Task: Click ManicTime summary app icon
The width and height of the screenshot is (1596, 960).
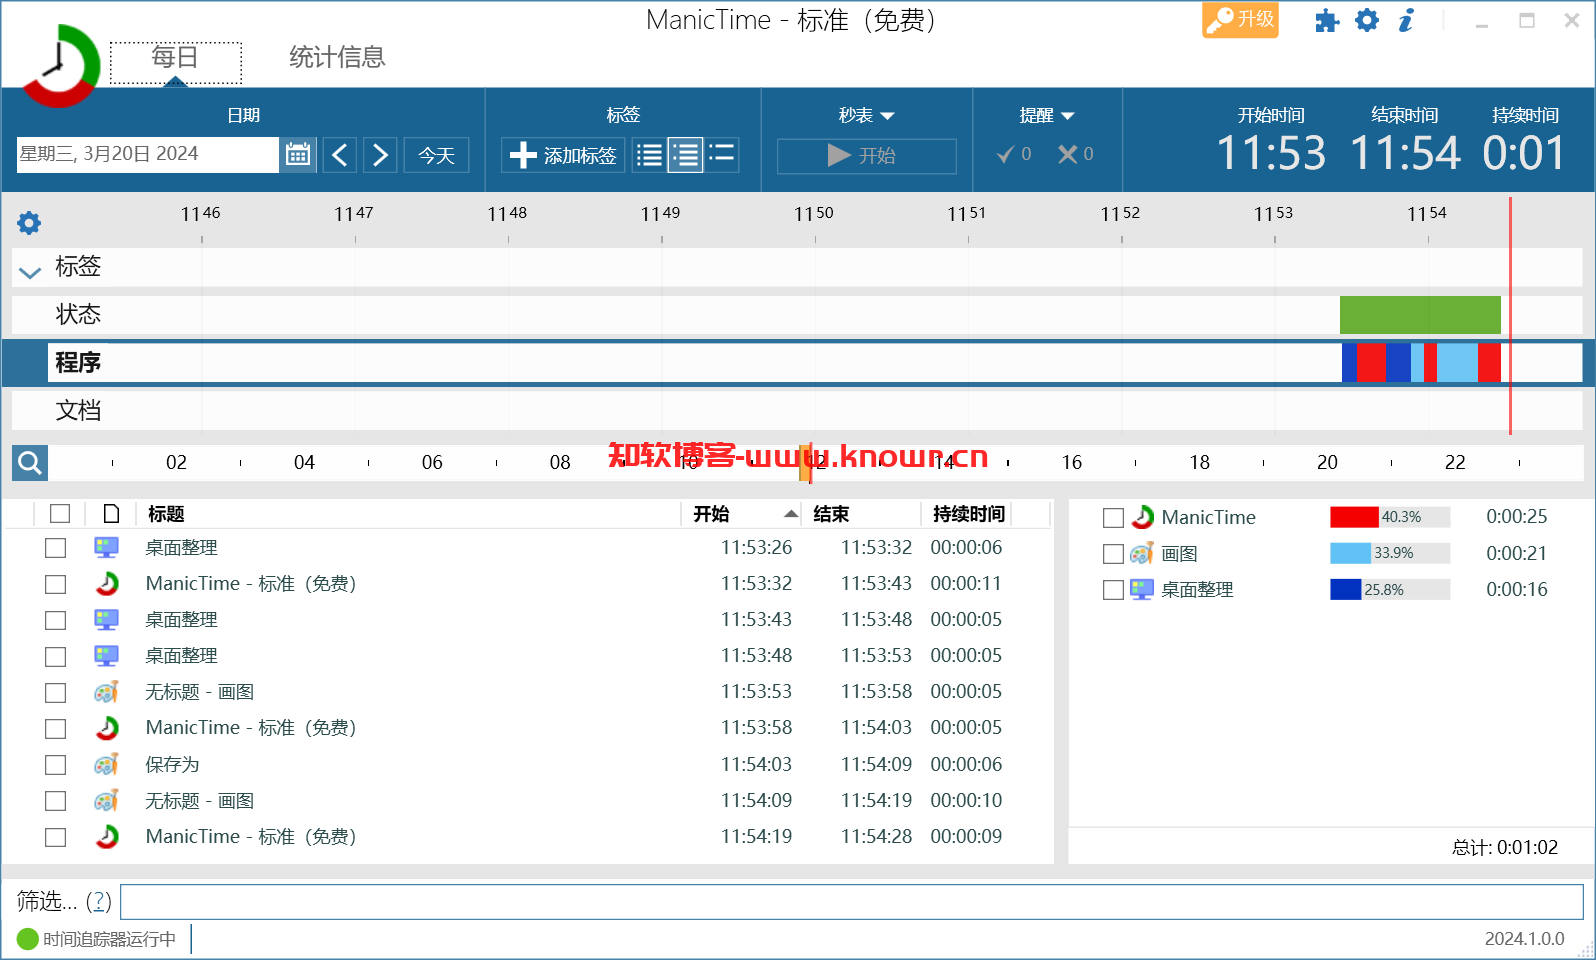Action: coord(1142,517)
